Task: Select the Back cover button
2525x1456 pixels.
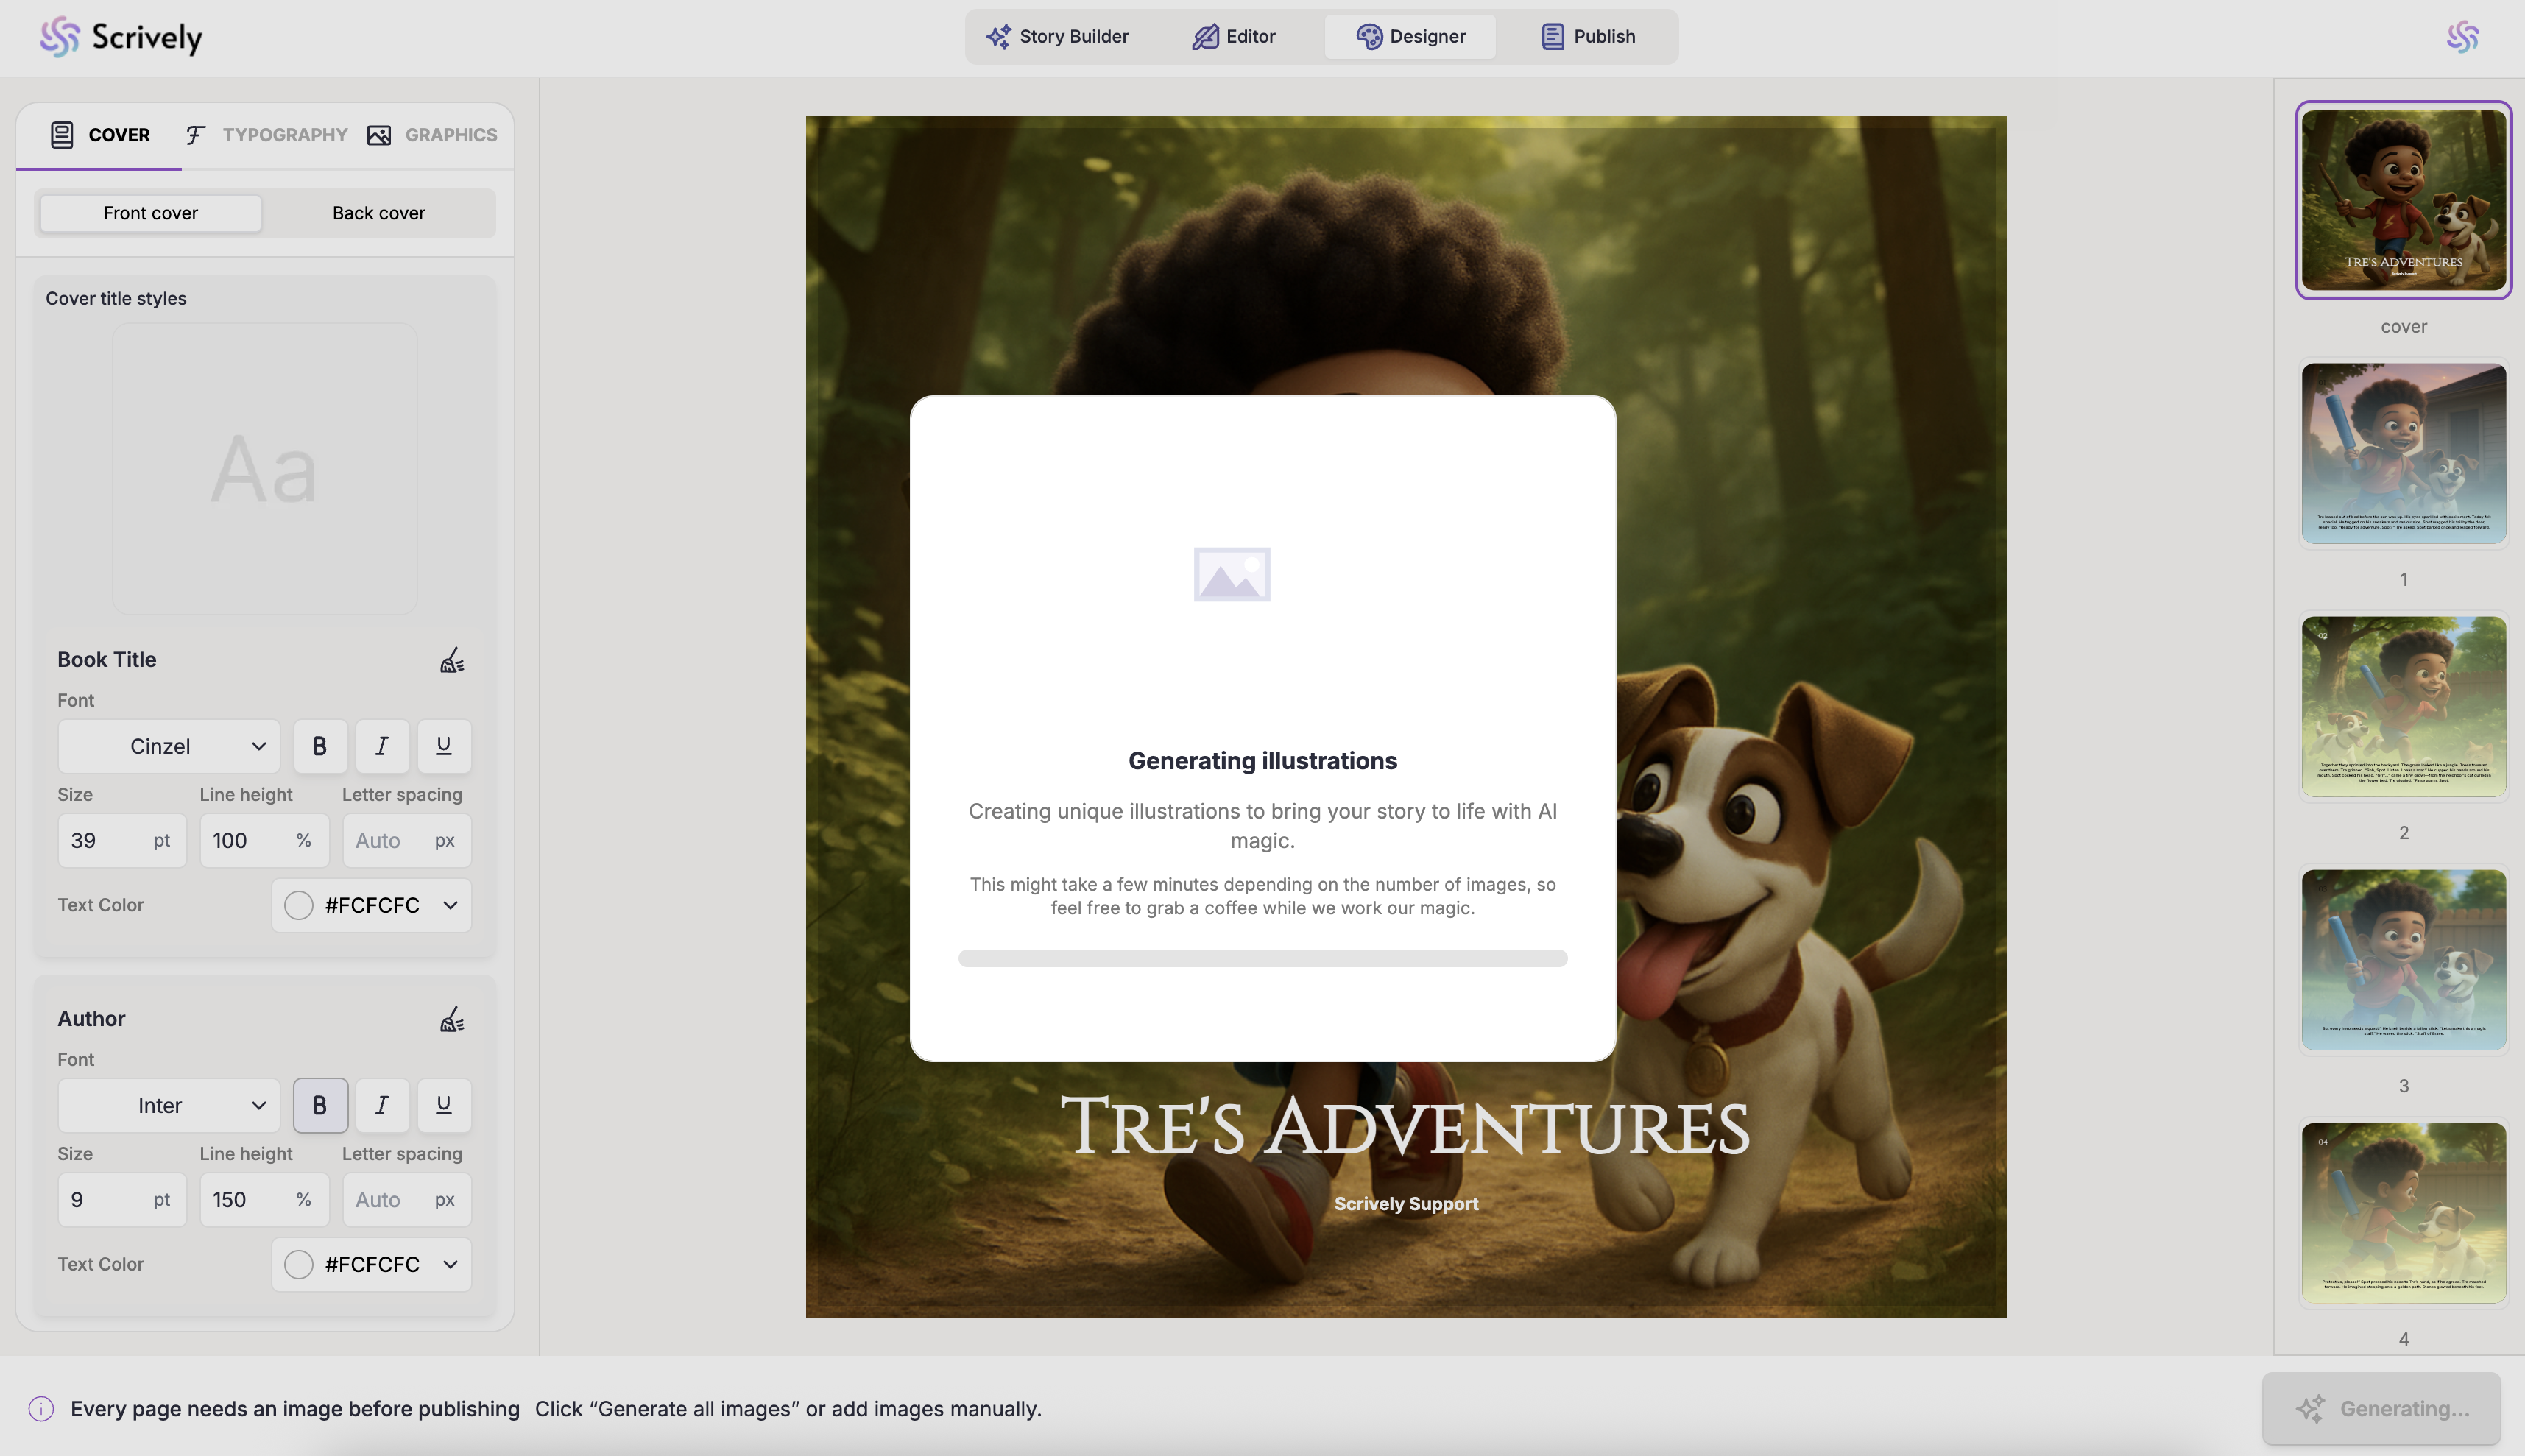Action: pyautogui.click(x=378, y=213)
